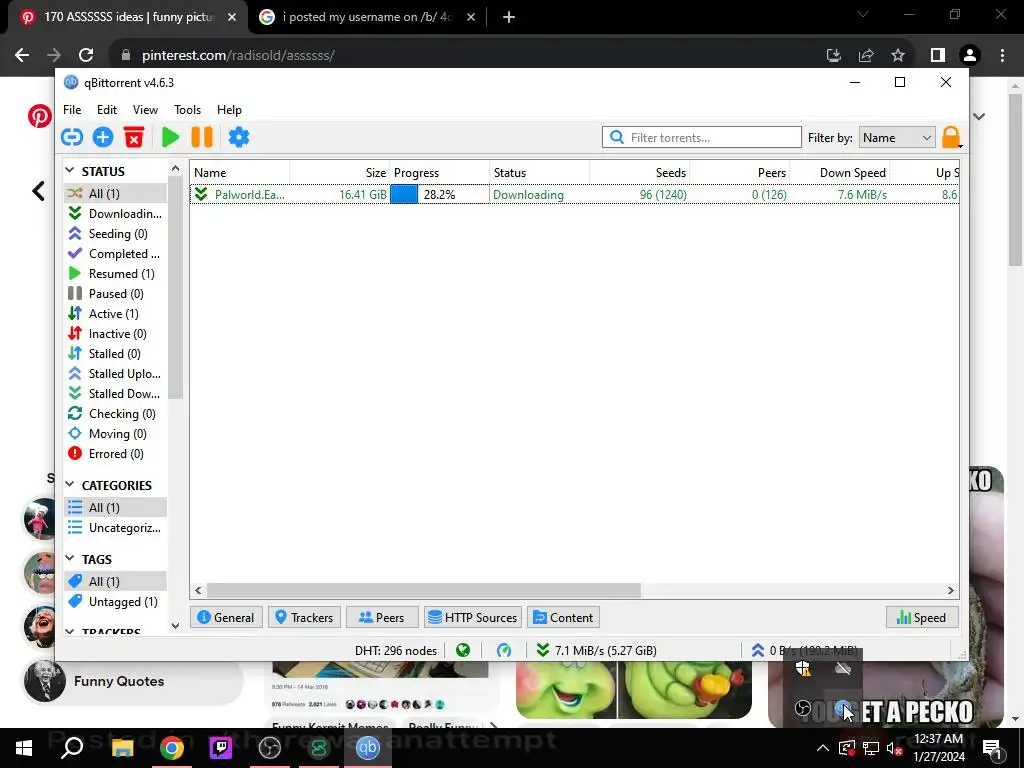Click the orange Pause toolbar icon

point(202,137)
